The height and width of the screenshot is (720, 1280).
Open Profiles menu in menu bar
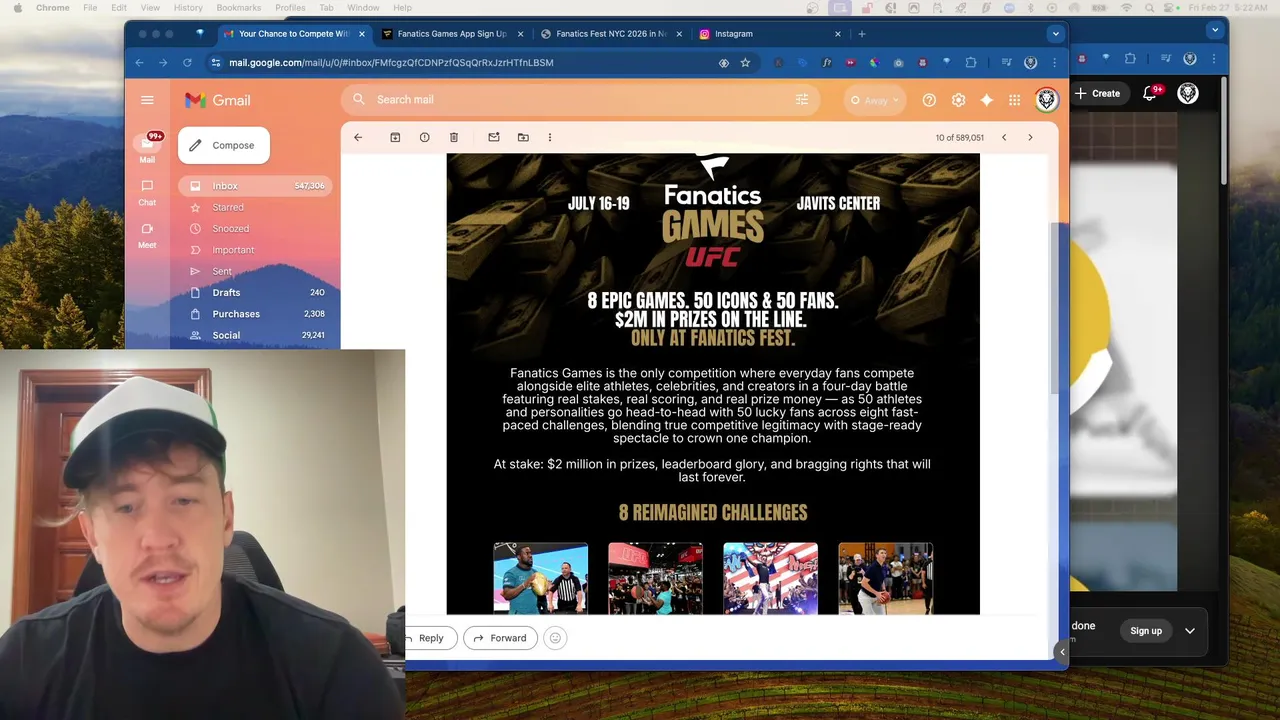[x=290, y=7]
